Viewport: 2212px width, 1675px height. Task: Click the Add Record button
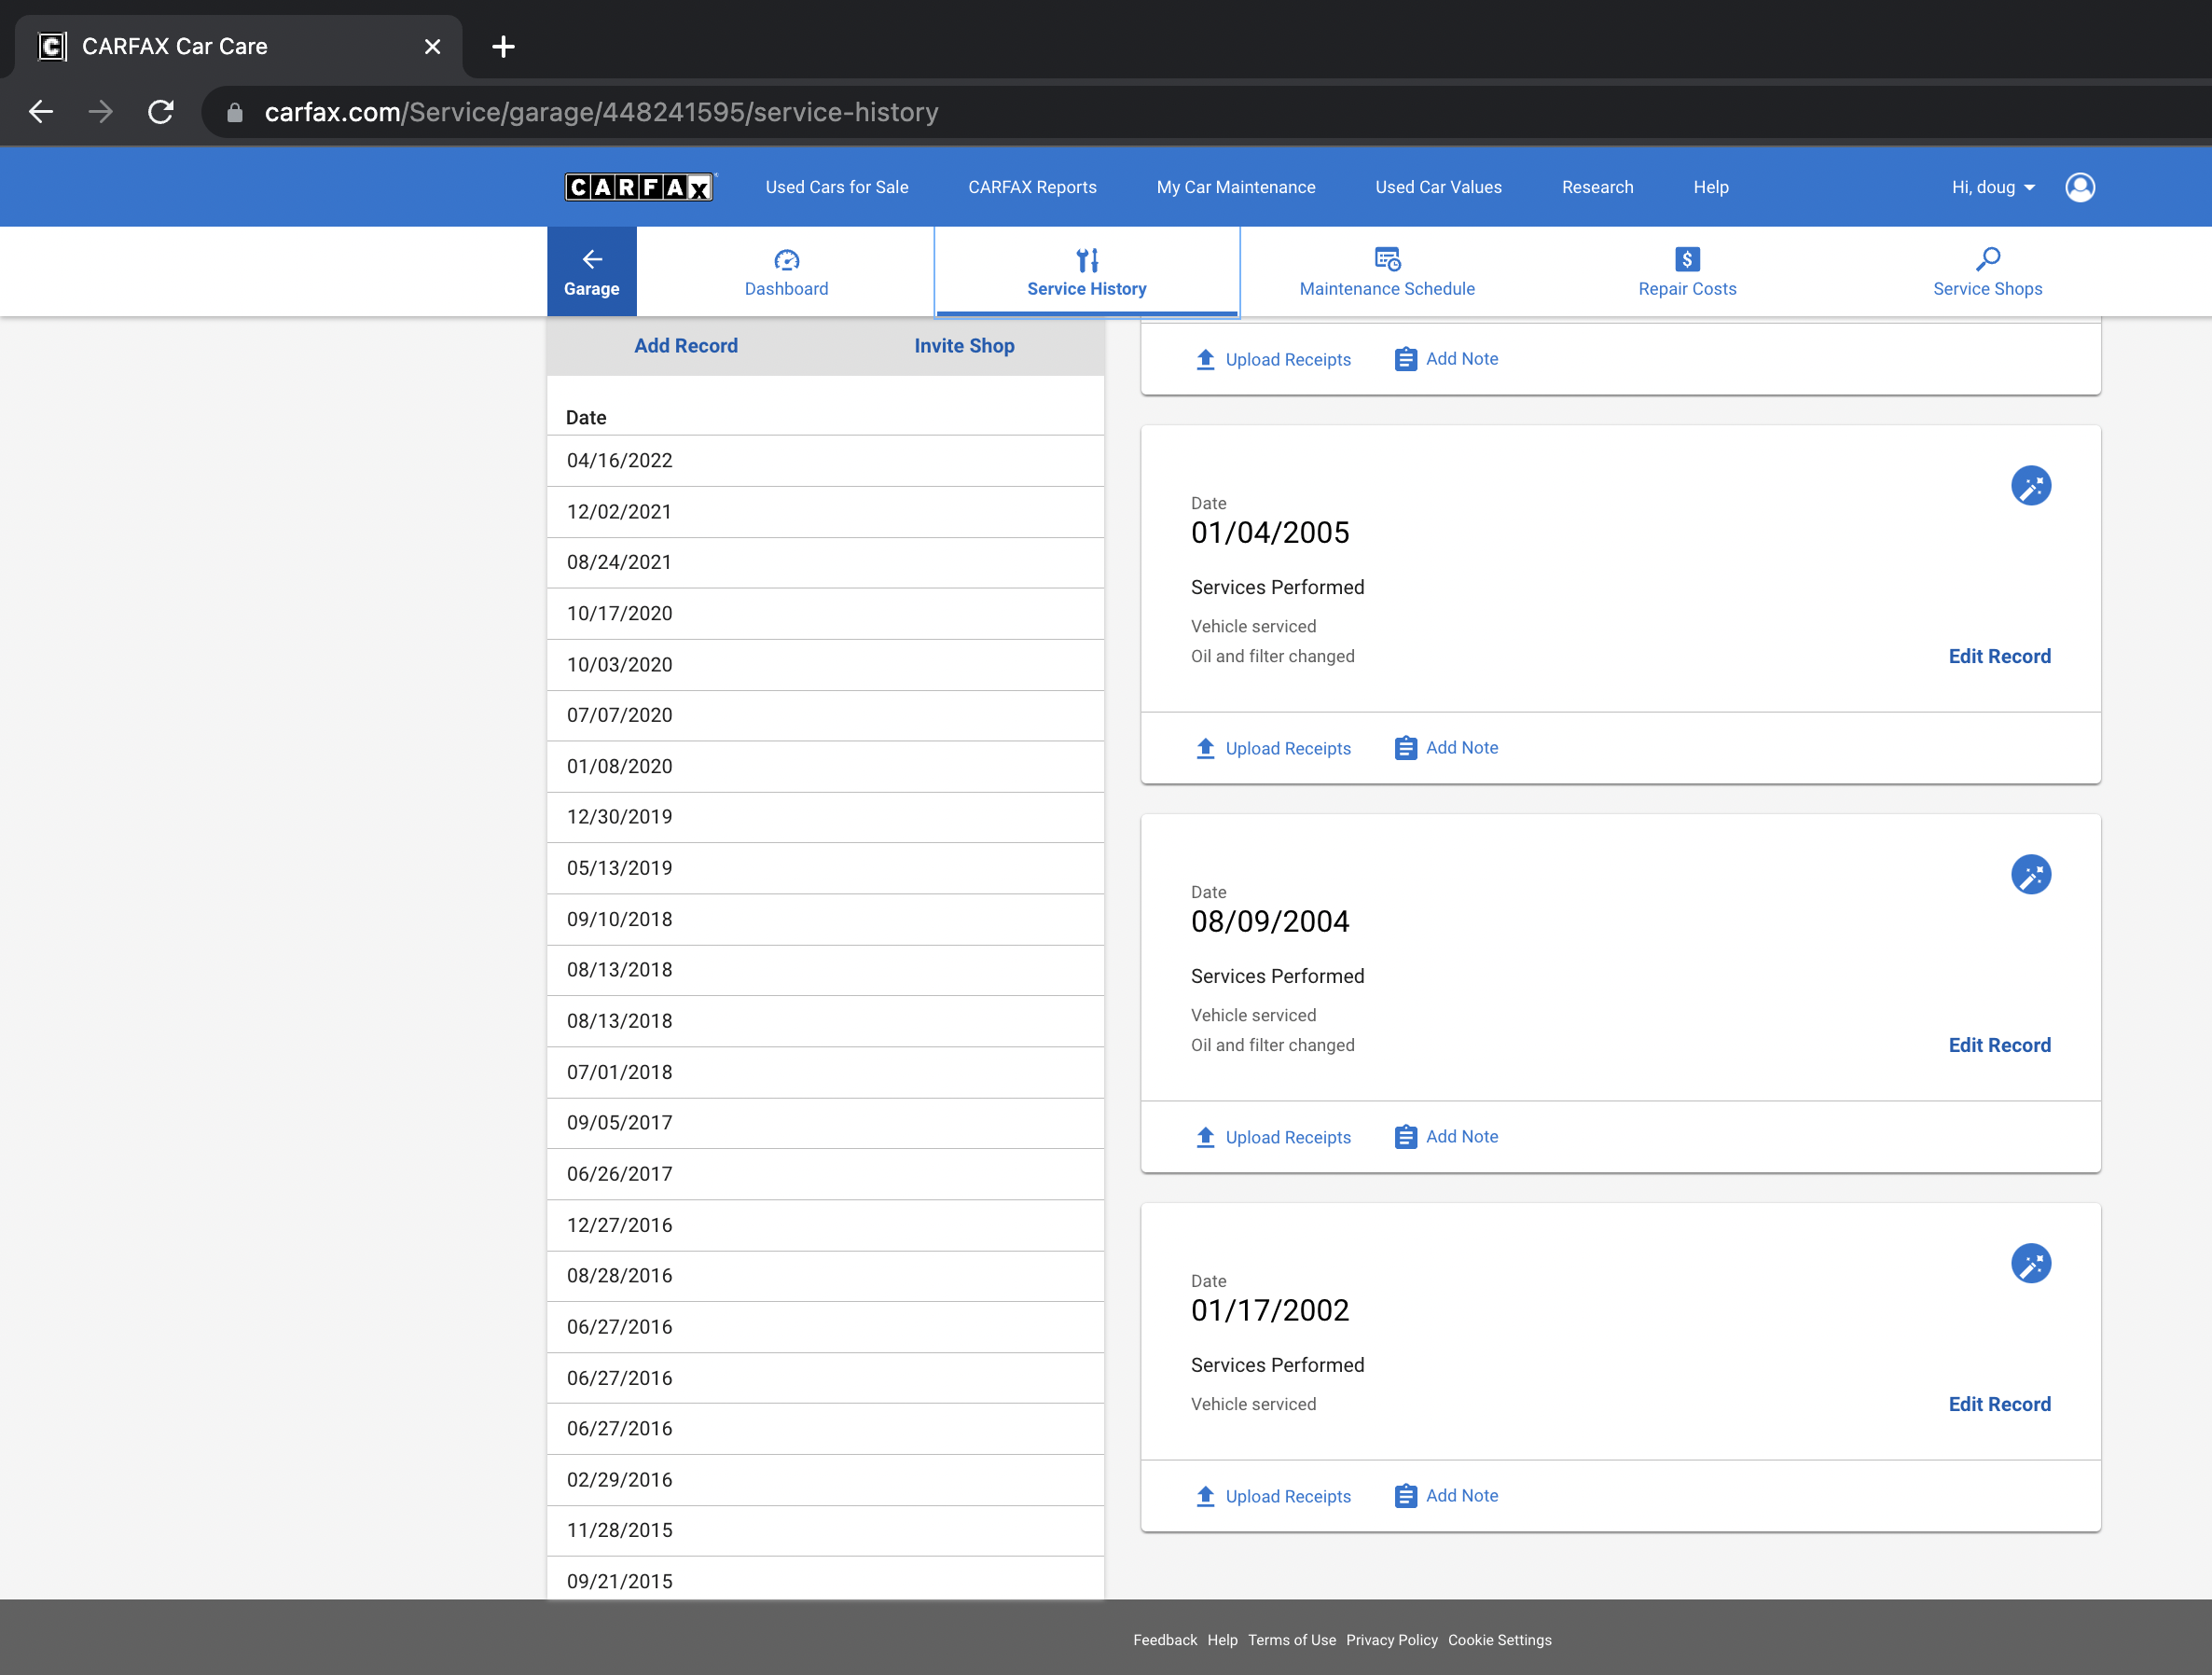tap(686, 346)
